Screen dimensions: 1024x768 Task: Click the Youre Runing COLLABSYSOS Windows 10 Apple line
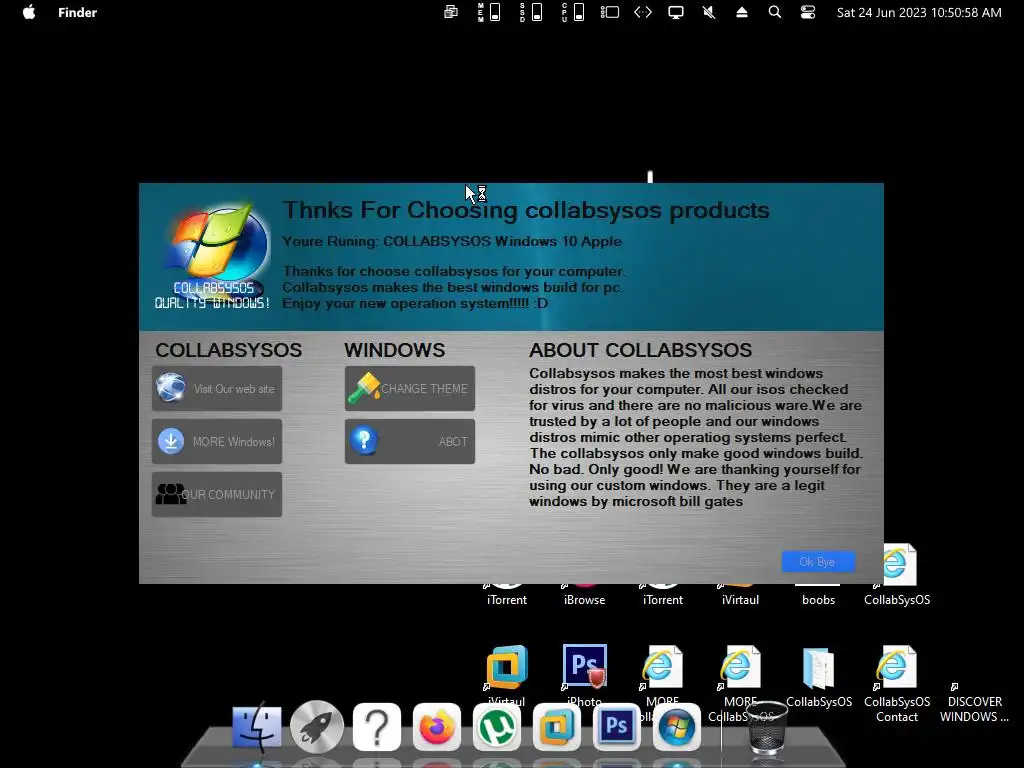pyautogui.click(x=452, y=242)
